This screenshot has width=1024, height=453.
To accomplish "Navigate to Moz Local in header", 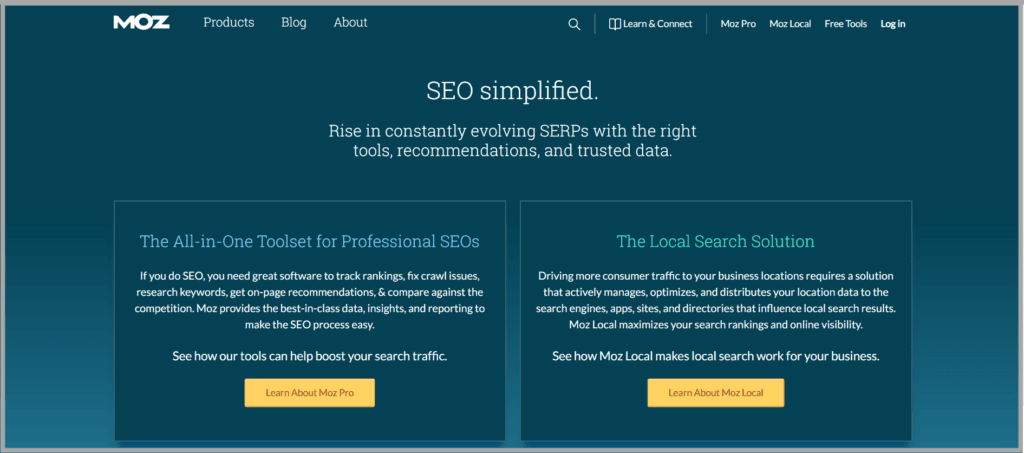I will [790, 24].
